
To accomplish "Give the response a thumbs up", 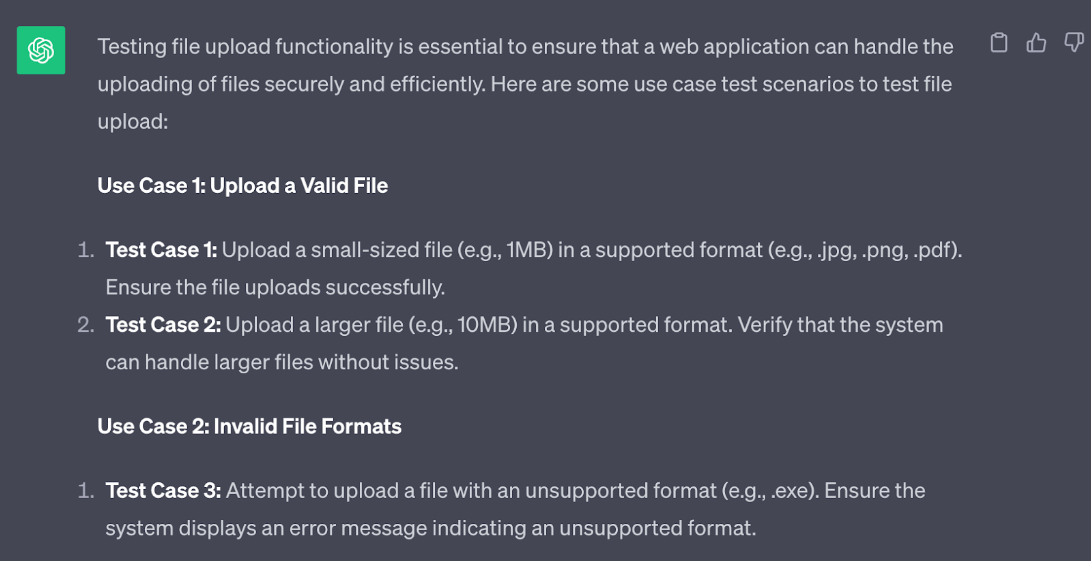I will (1037, 43).
